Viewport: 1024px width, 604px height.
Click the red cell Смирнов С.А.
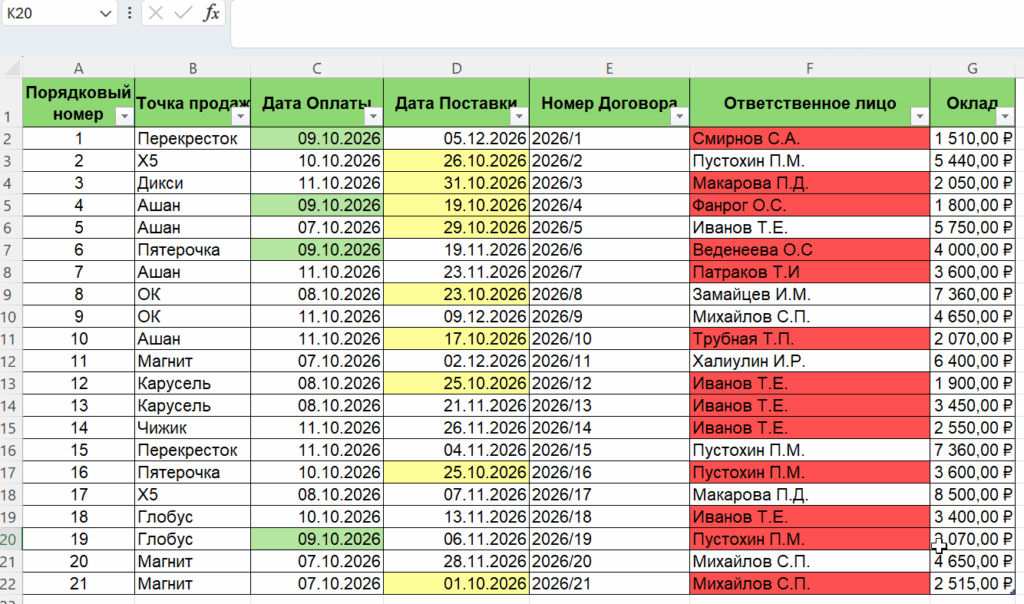(x=809, y=138)
